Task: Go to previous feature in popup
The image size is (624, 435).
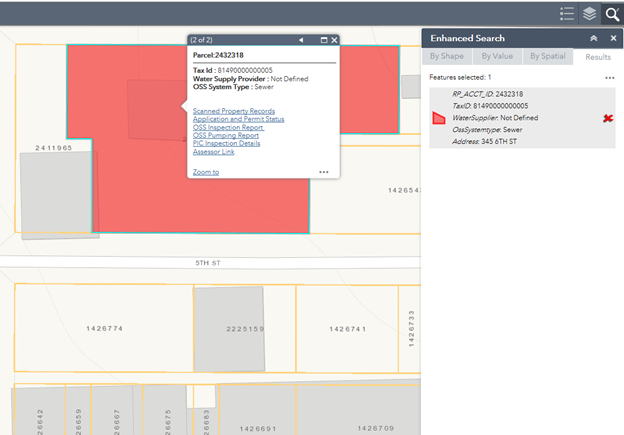Action: (301, 40)
